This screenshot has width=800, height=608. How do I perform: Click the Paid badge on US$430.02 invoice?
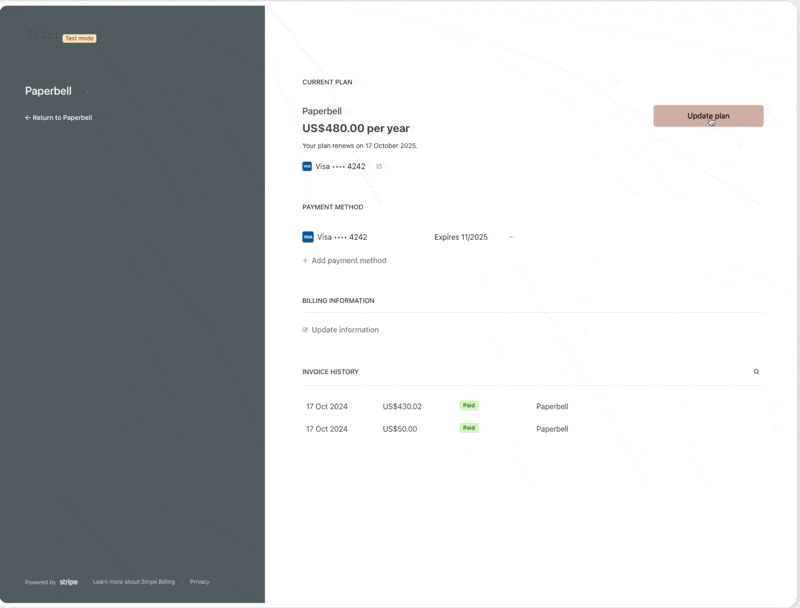tap(469, 406)
